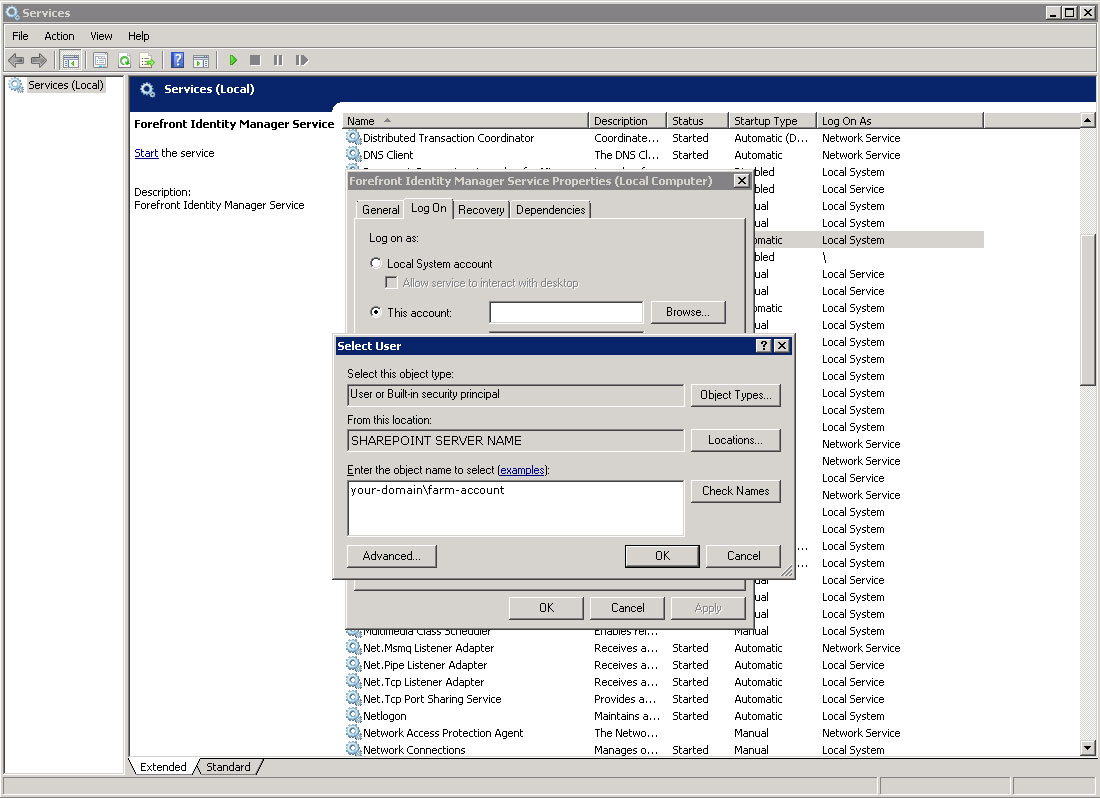Switch to the Extended view tab
Screen dimensions: 1100x798
coord(163,767)
